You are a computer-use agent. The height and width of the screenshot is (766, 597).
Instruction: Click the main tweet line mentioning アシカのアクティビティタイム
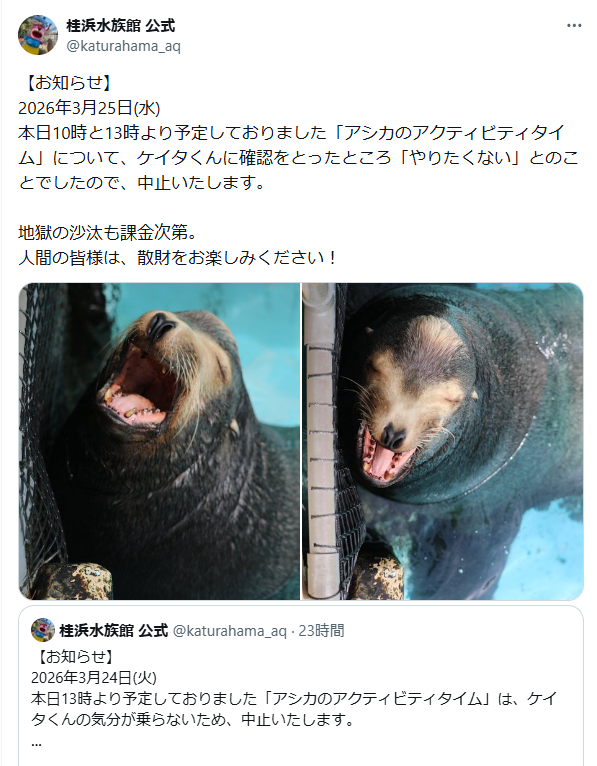[x=291, y=132]
